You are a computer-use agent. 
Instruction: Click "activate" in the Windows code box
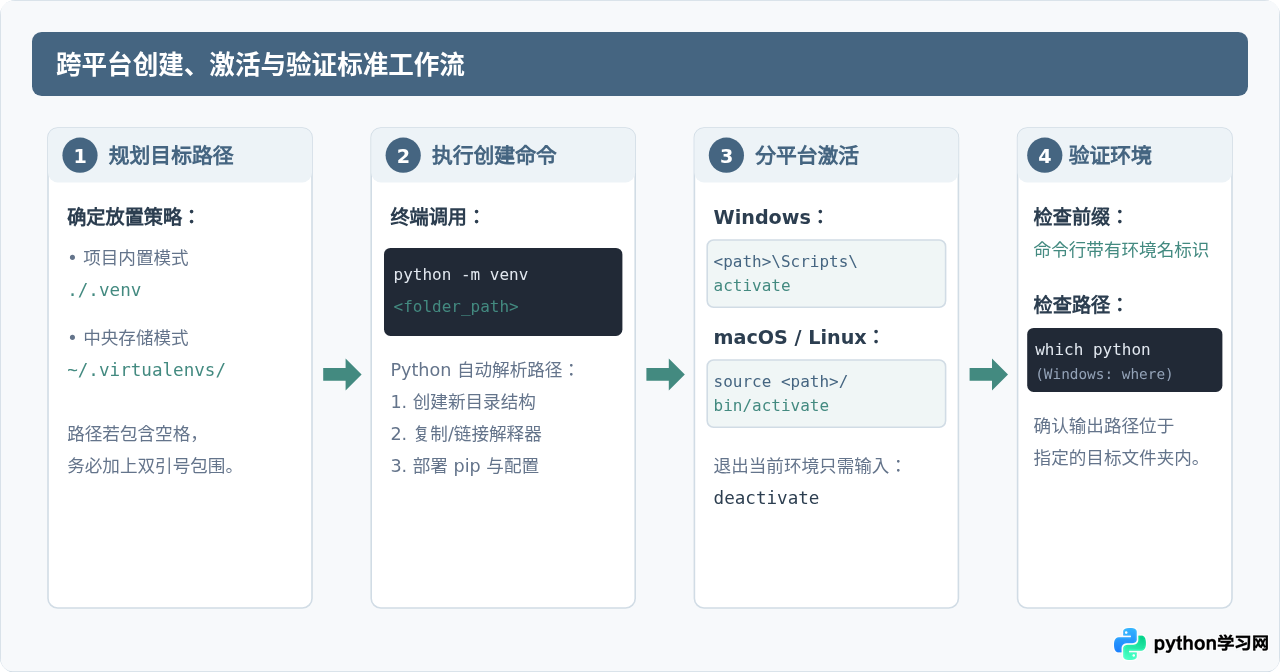pos(752,285)
